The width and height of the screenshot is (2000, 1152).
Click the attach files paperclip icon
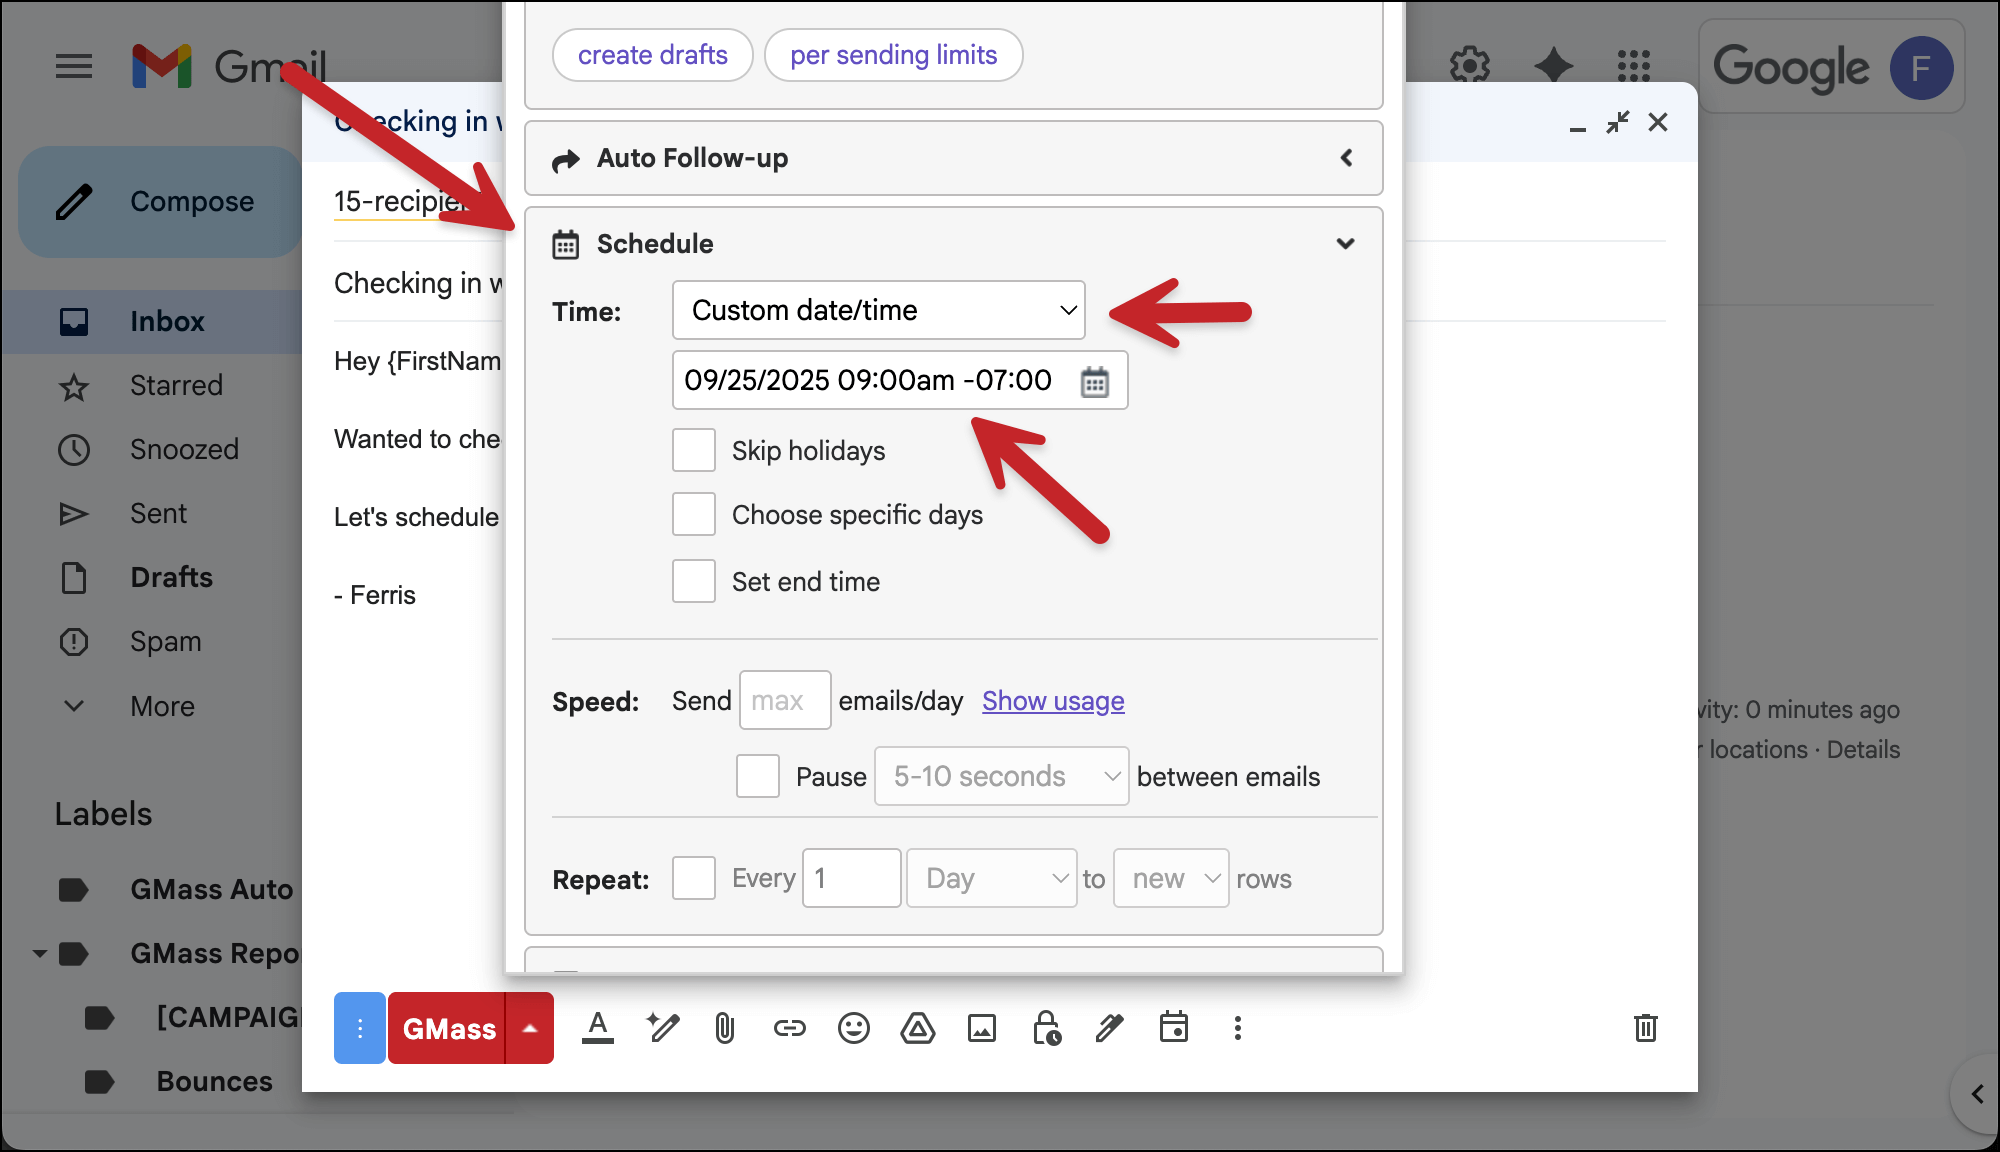pyautogui.click(x=725, y=1028)
